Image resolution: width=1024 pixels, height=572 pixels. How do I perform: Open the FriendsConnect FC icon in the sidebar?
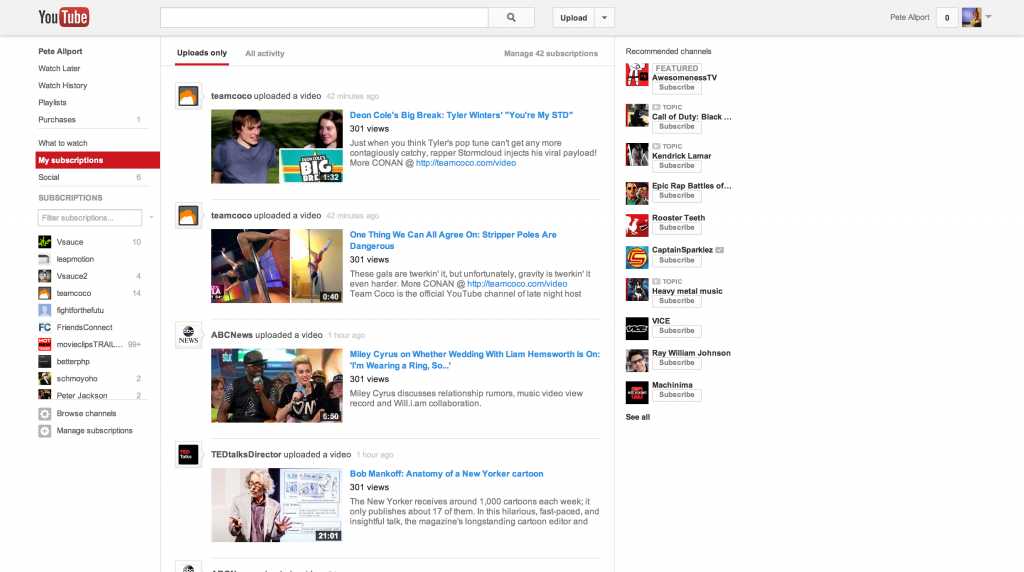click(x=44, y=327)
